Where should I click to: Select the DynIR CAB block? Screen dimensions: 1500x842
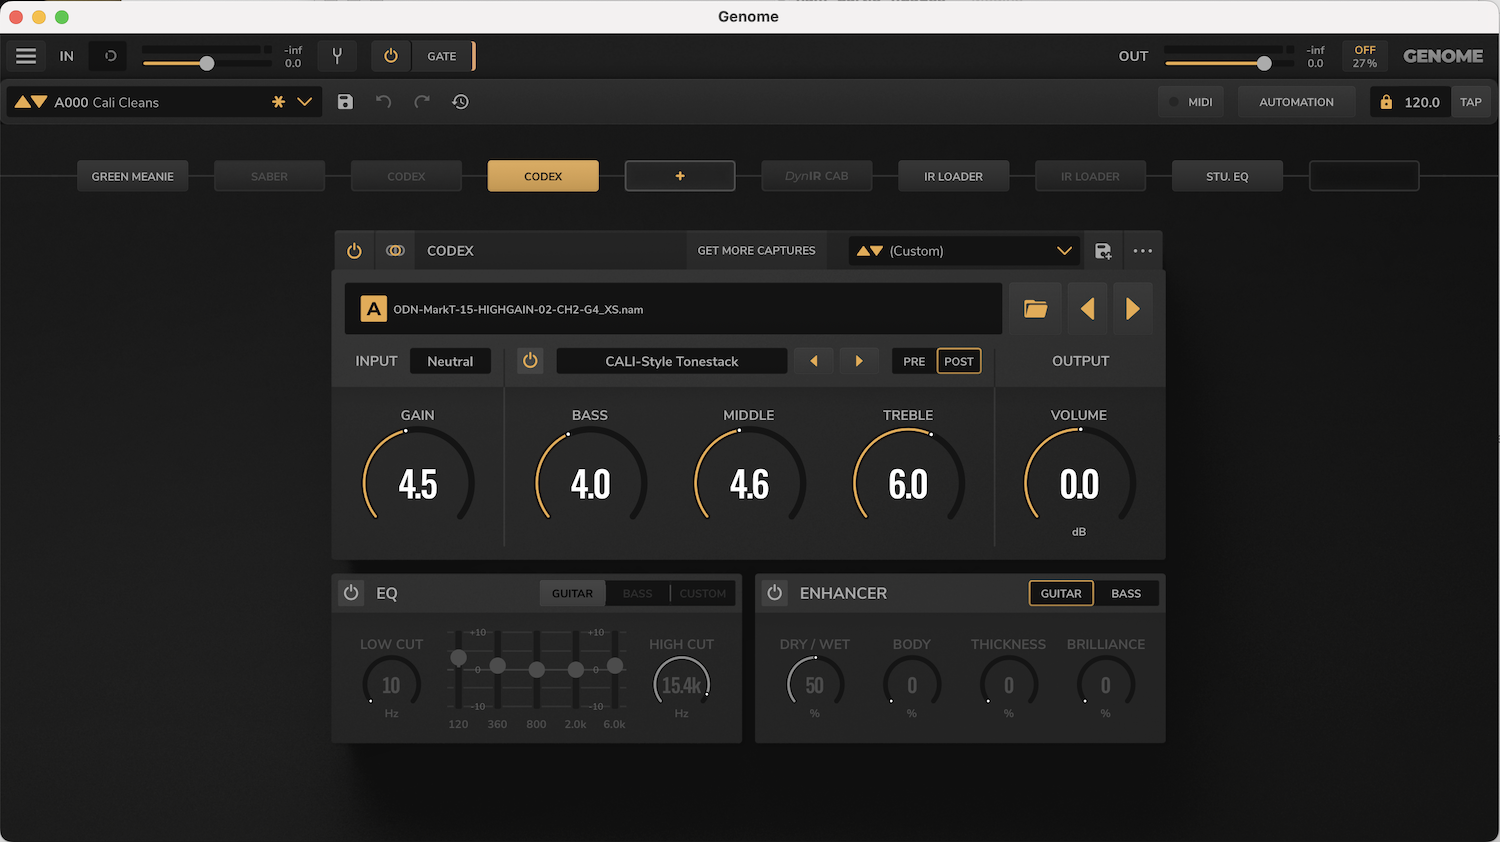[x=816, y=176]
